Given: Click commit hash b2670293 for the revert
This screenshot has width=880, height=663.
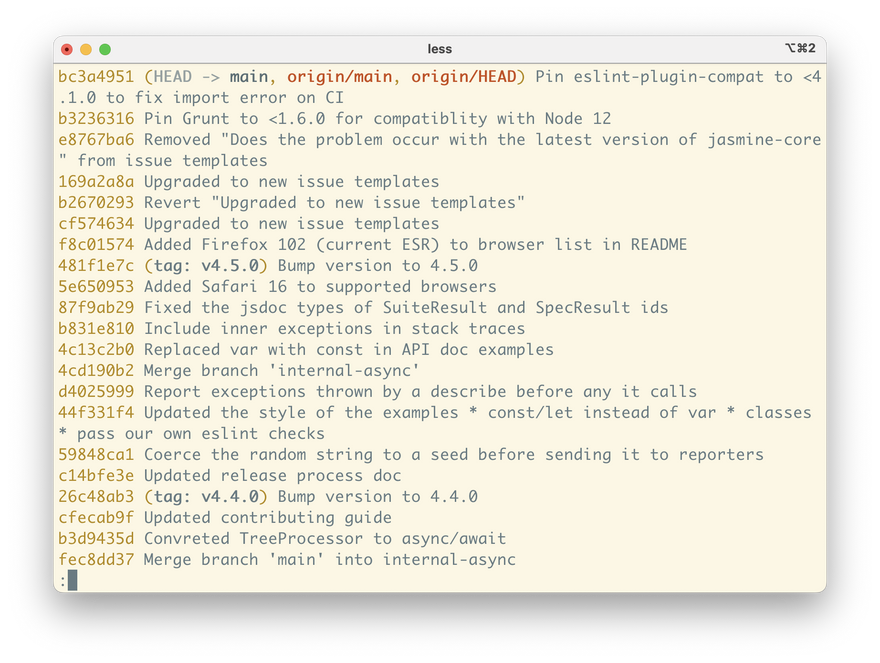Looking at the screenshot, I should pyautogui.click(x=96, y=203).
